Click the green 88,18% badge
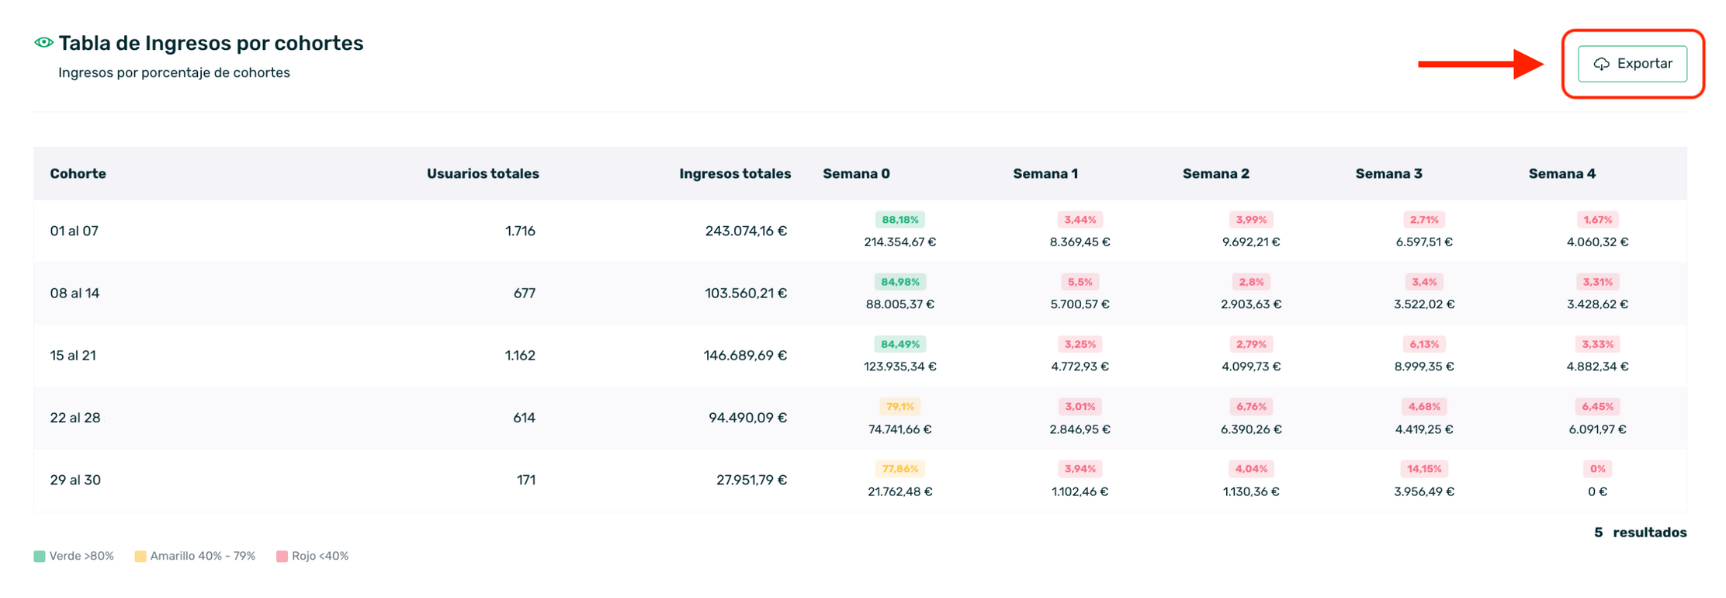Screen dimensions: 1726x598 click(900, 220)
